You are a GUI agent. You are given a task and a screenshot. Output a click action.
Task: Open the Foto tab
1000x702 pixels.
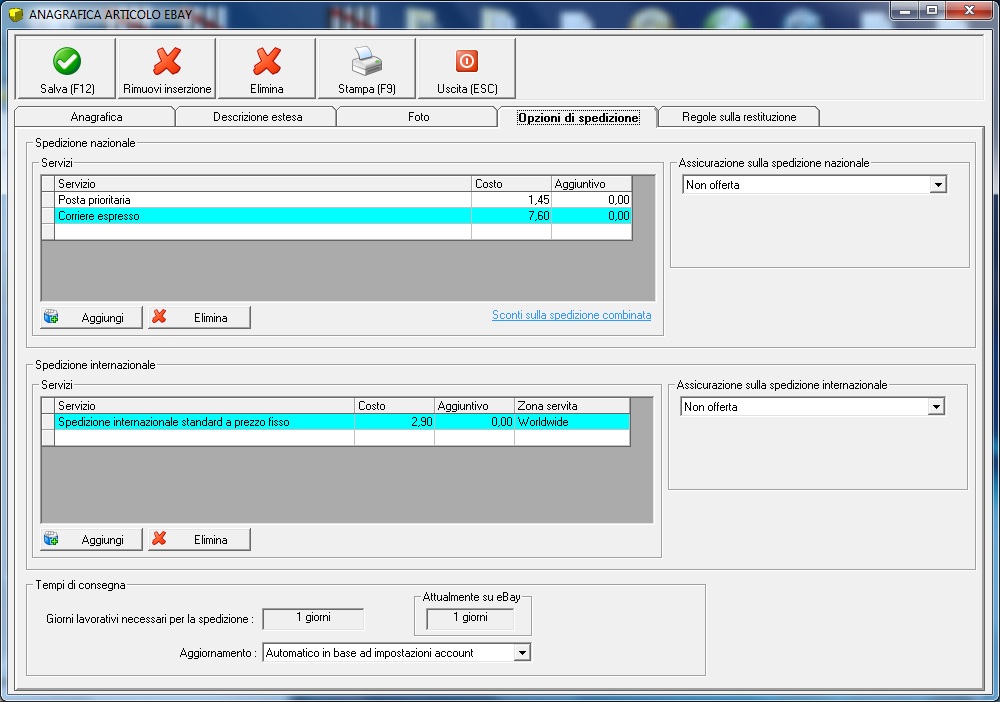pos(418,117)
